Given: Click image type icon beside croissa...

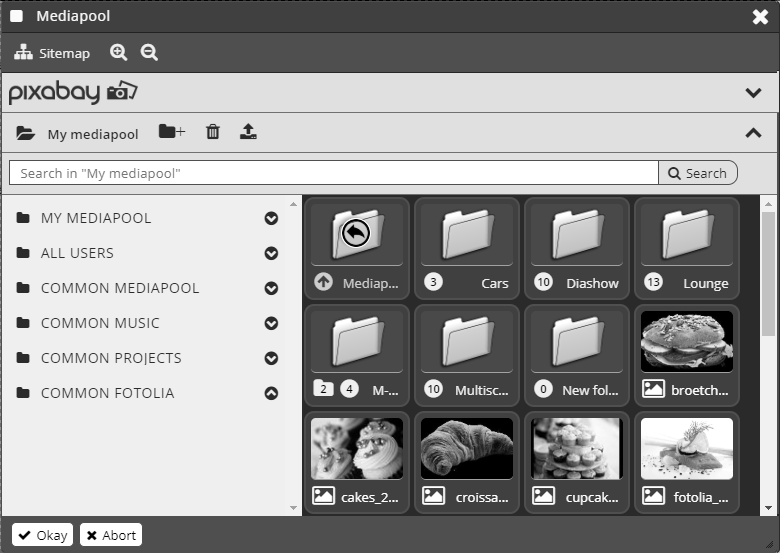Looking at the screenshot, I should [x=433, y=495].
